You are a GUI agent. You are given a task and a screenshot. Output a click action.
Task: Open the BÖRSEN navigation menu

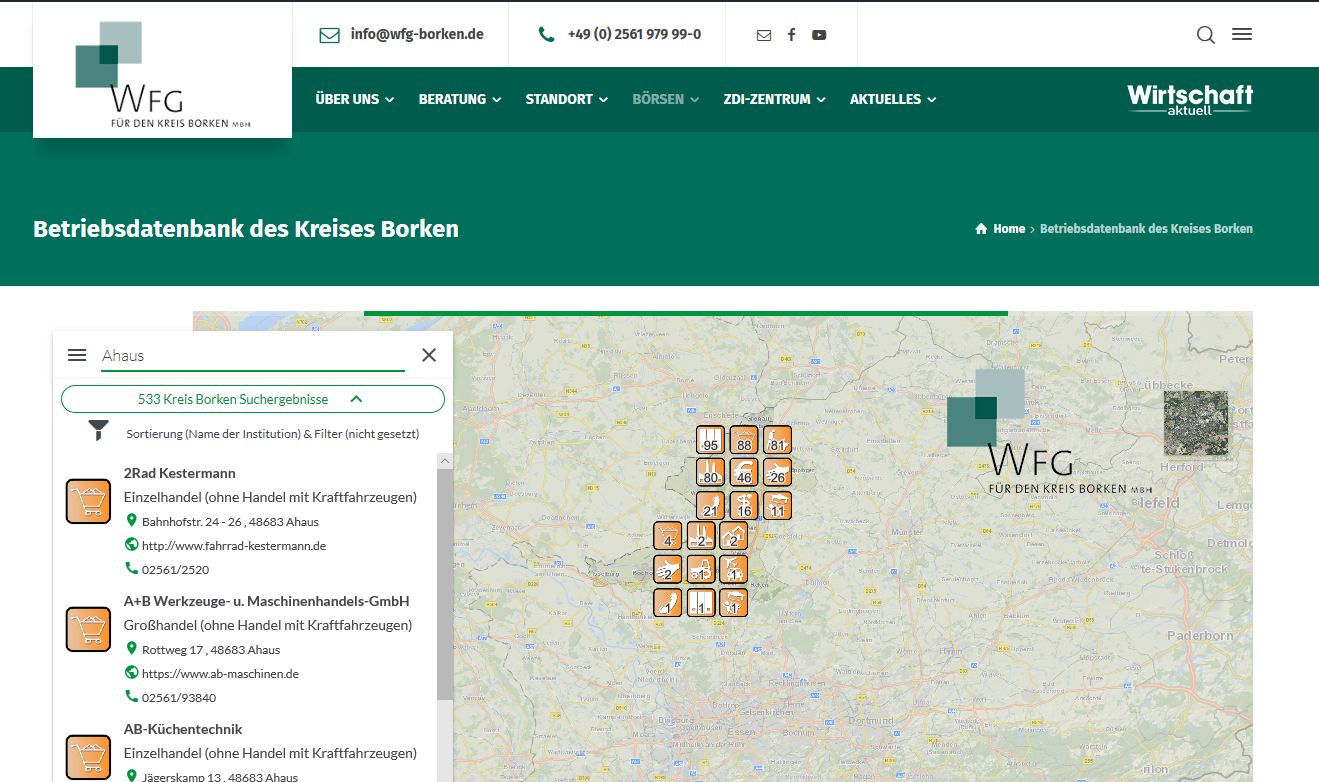point(666,99)
